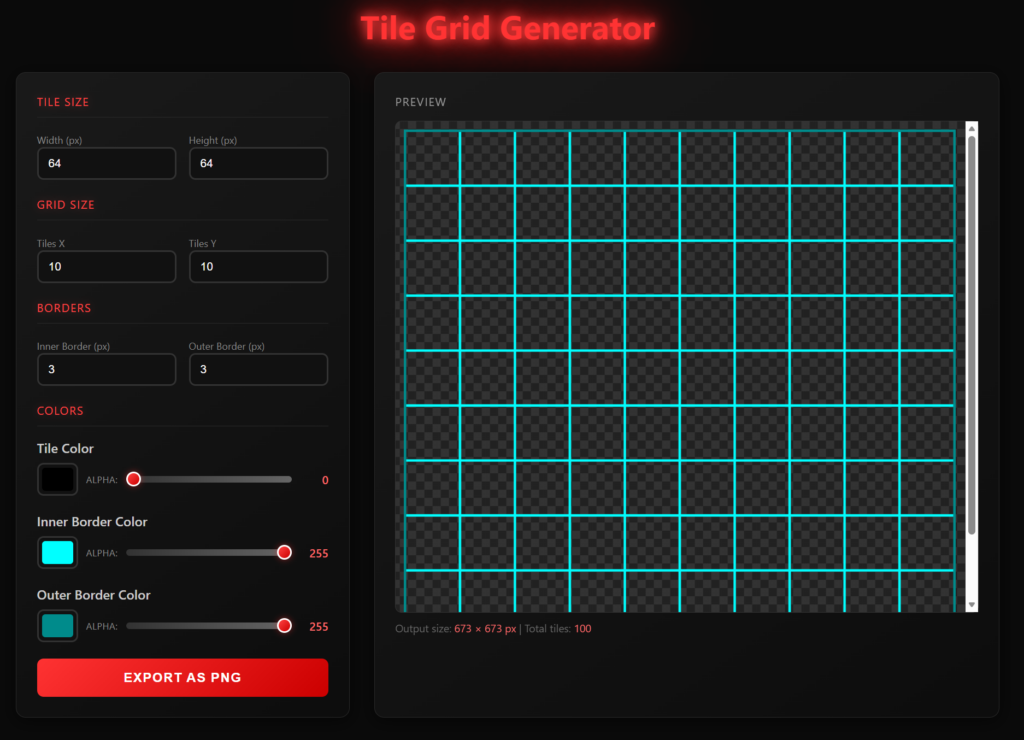Click the Tile Color black swatch
Image resolution: width=1024 pixels, height=740 pixels.
click(x=57, y=479)
